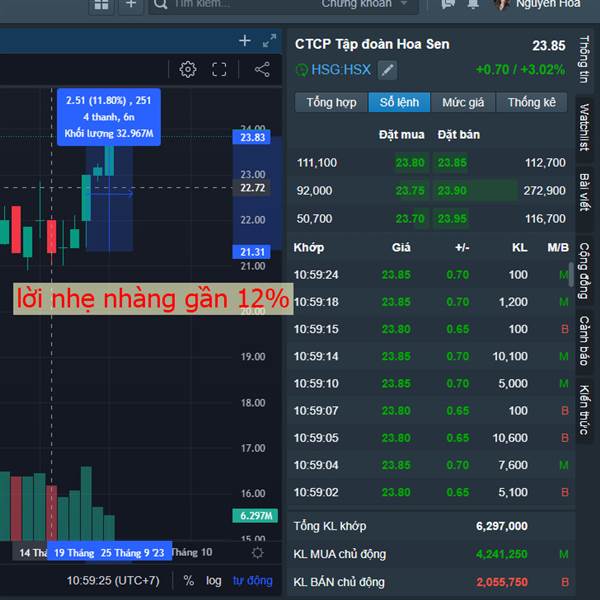This screenshot has width=600, height=600.
Task: Click the trade row at 10:59:14
Action: [431, 356]
